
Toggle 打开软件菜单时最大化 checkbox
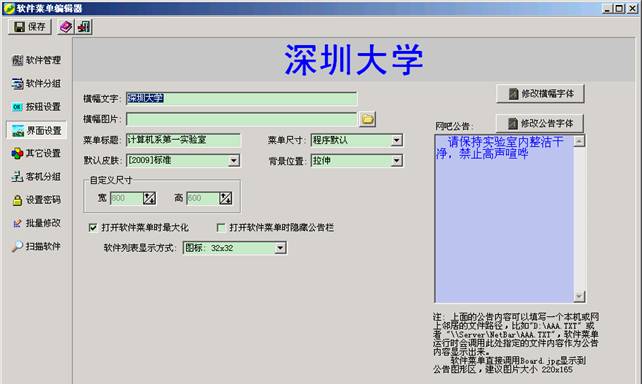93,228
